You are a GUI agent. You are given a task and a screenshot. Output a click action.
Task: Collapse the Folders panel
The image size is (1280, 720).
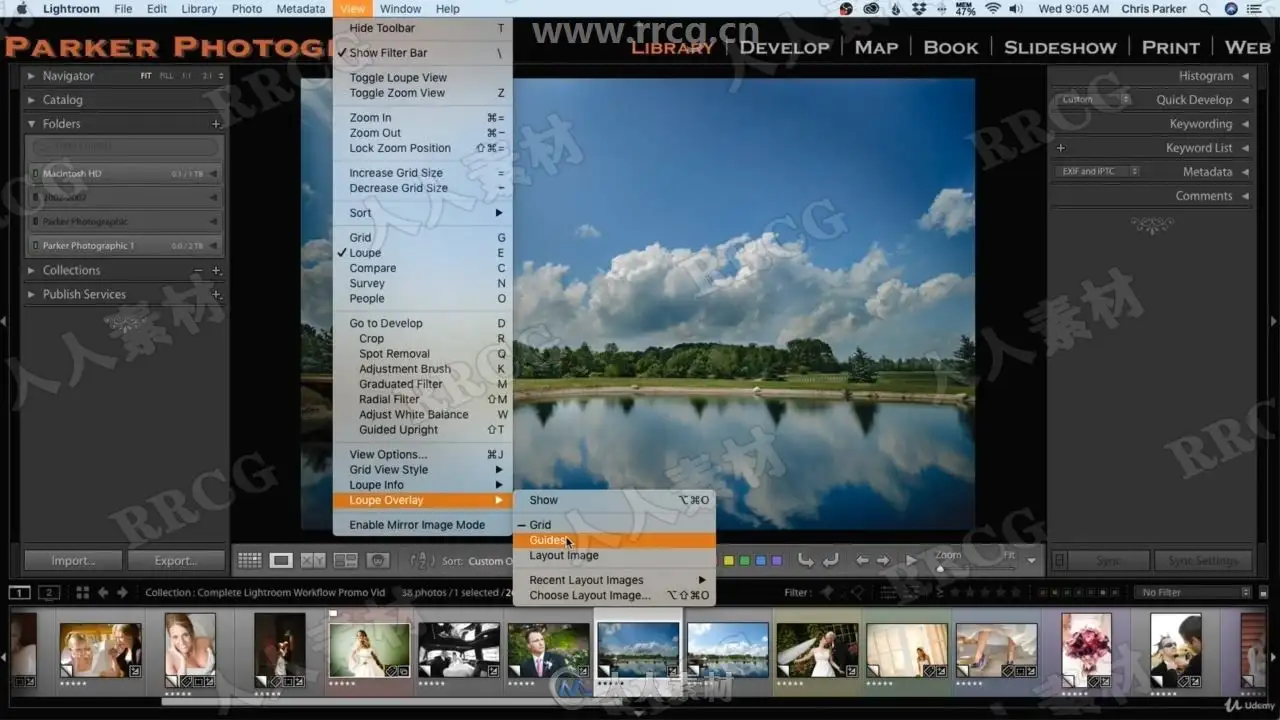pyautogui.click(x=31, y=124)
